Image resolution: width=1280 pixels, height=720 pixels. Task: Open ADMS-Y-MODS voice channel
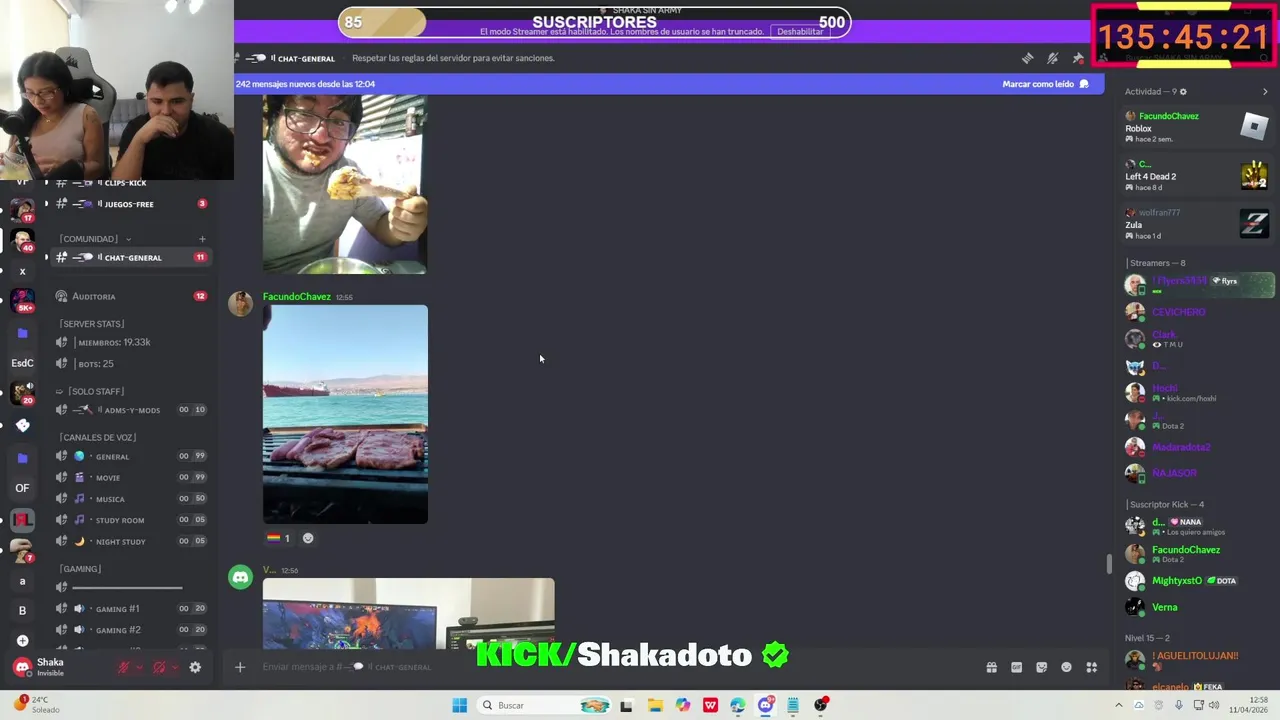(x=130, y=410)
